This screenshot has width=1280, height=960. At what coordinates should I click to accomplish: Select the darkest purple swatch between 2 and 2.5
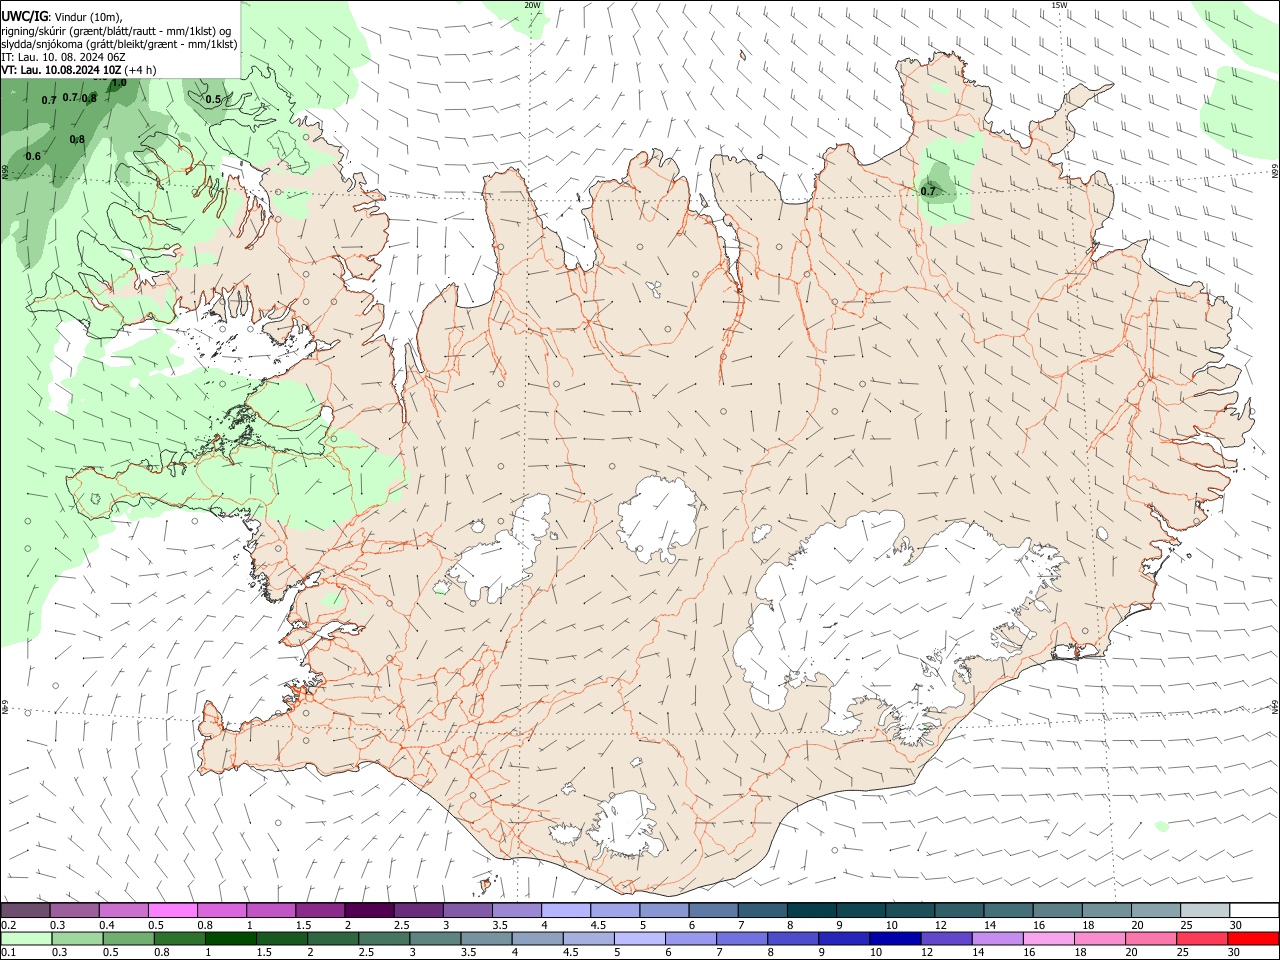click(368, 911)
